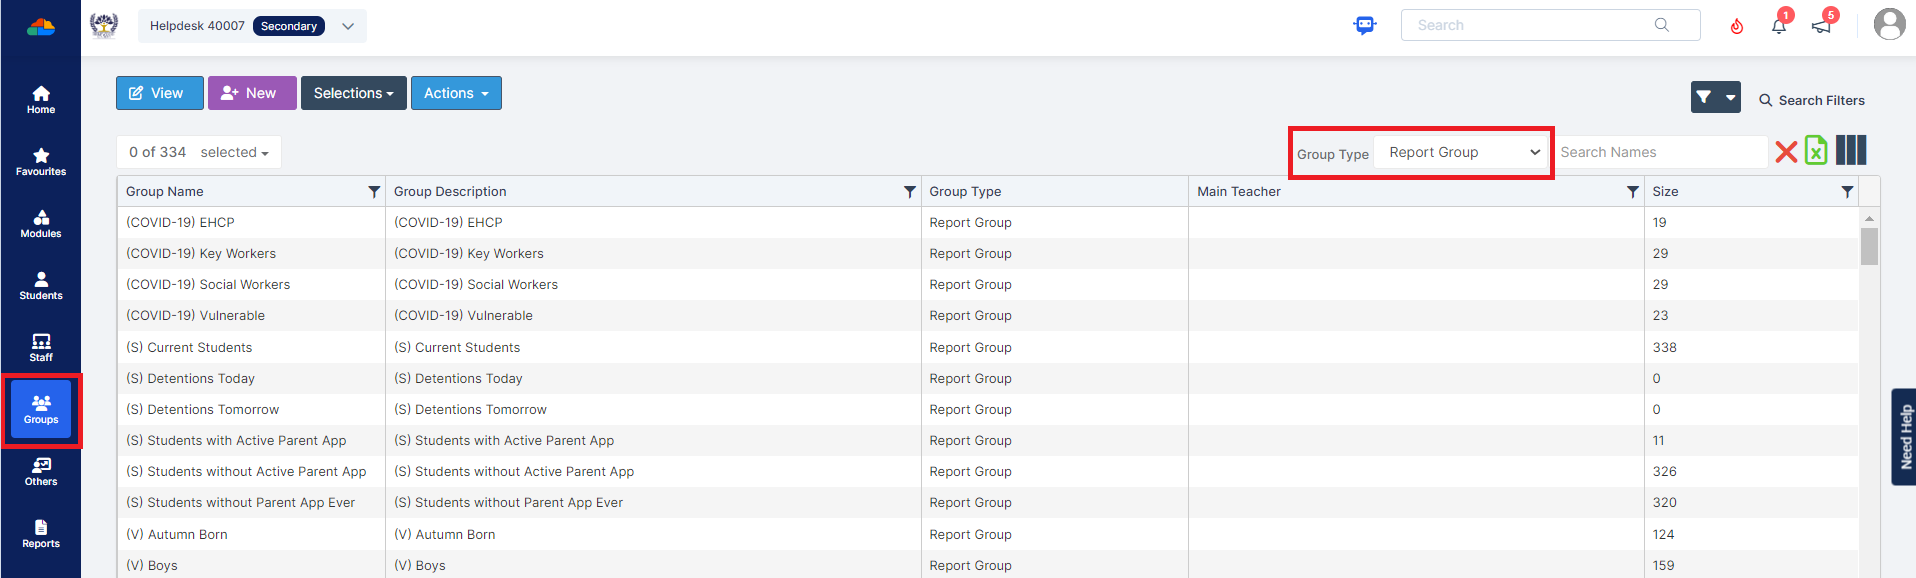
Task: Clear filters with the red X icon
Action: click(1786, 152)
